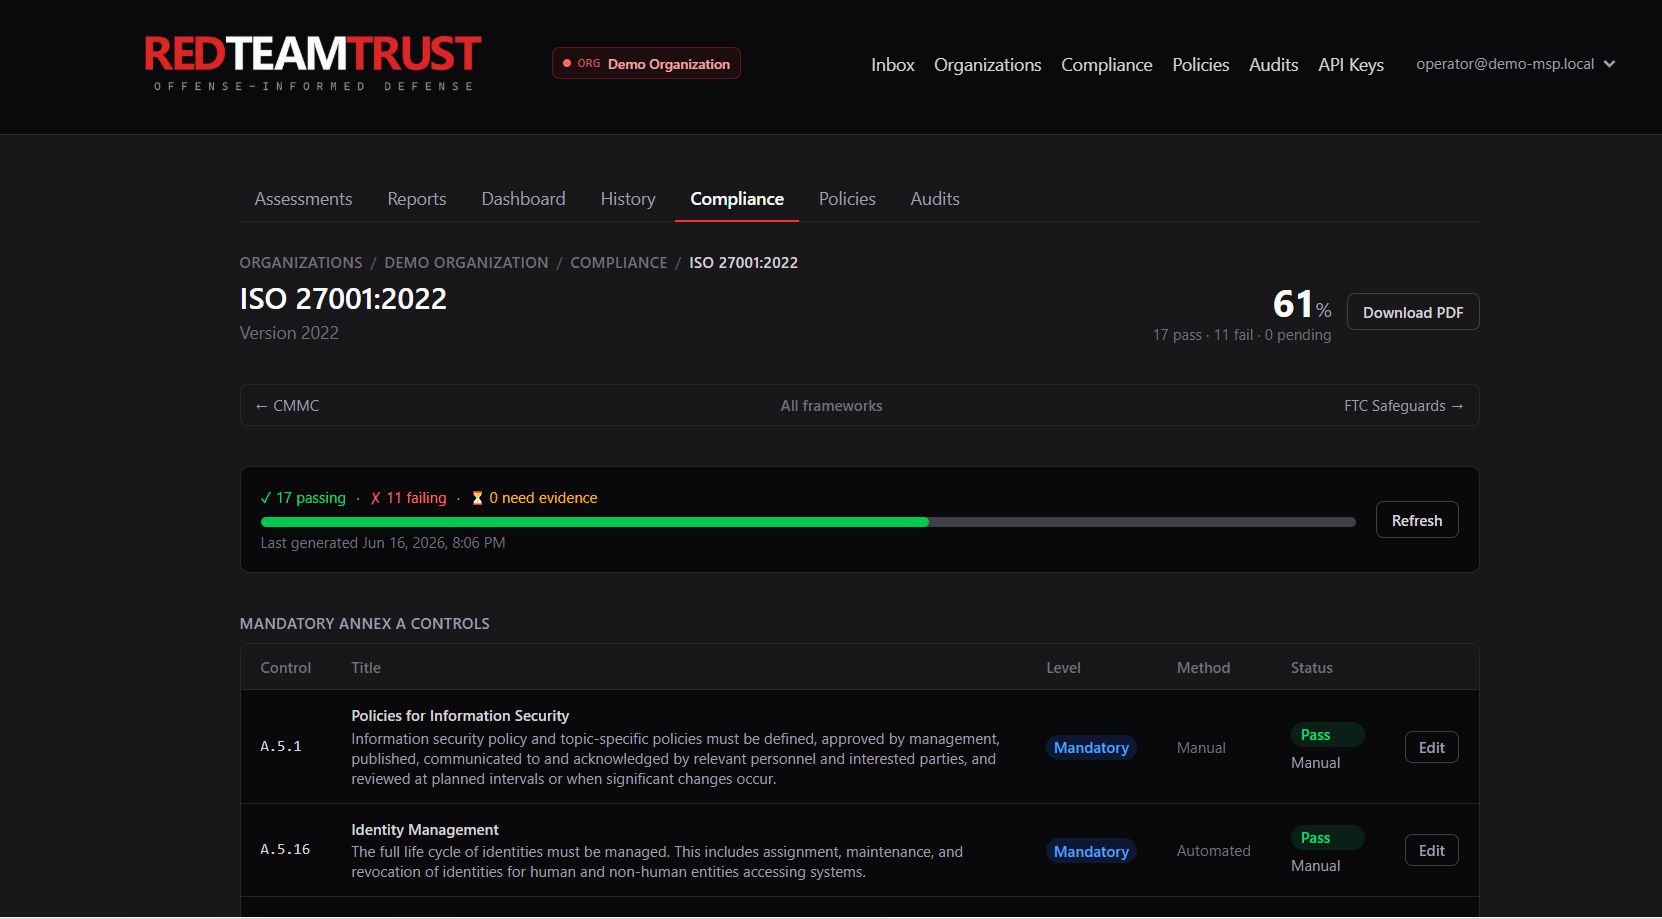Open the Demo Organization org badge
Screen dimensions: 1662x919
pos(646,63)
